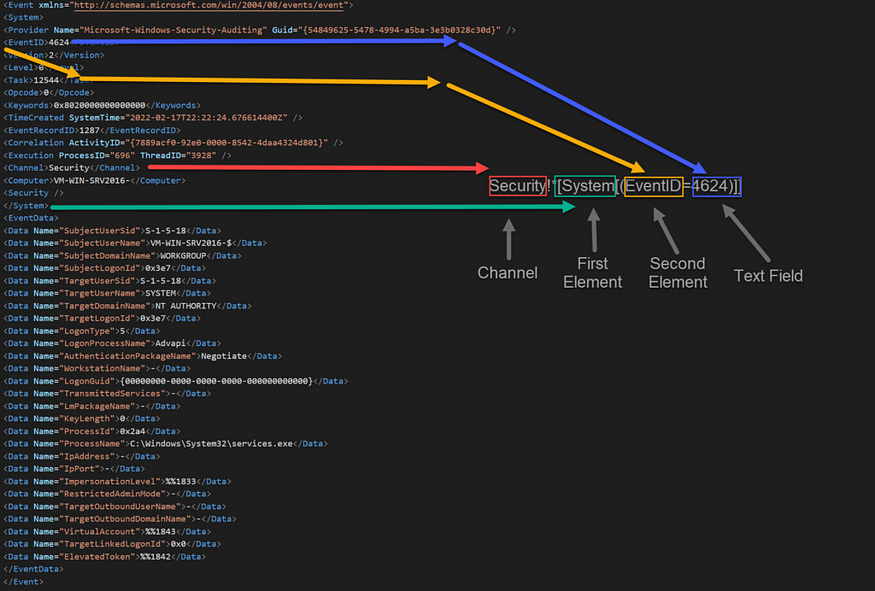Click the closing </System> tag
This screenshot has height=591, width=875.
26,206
